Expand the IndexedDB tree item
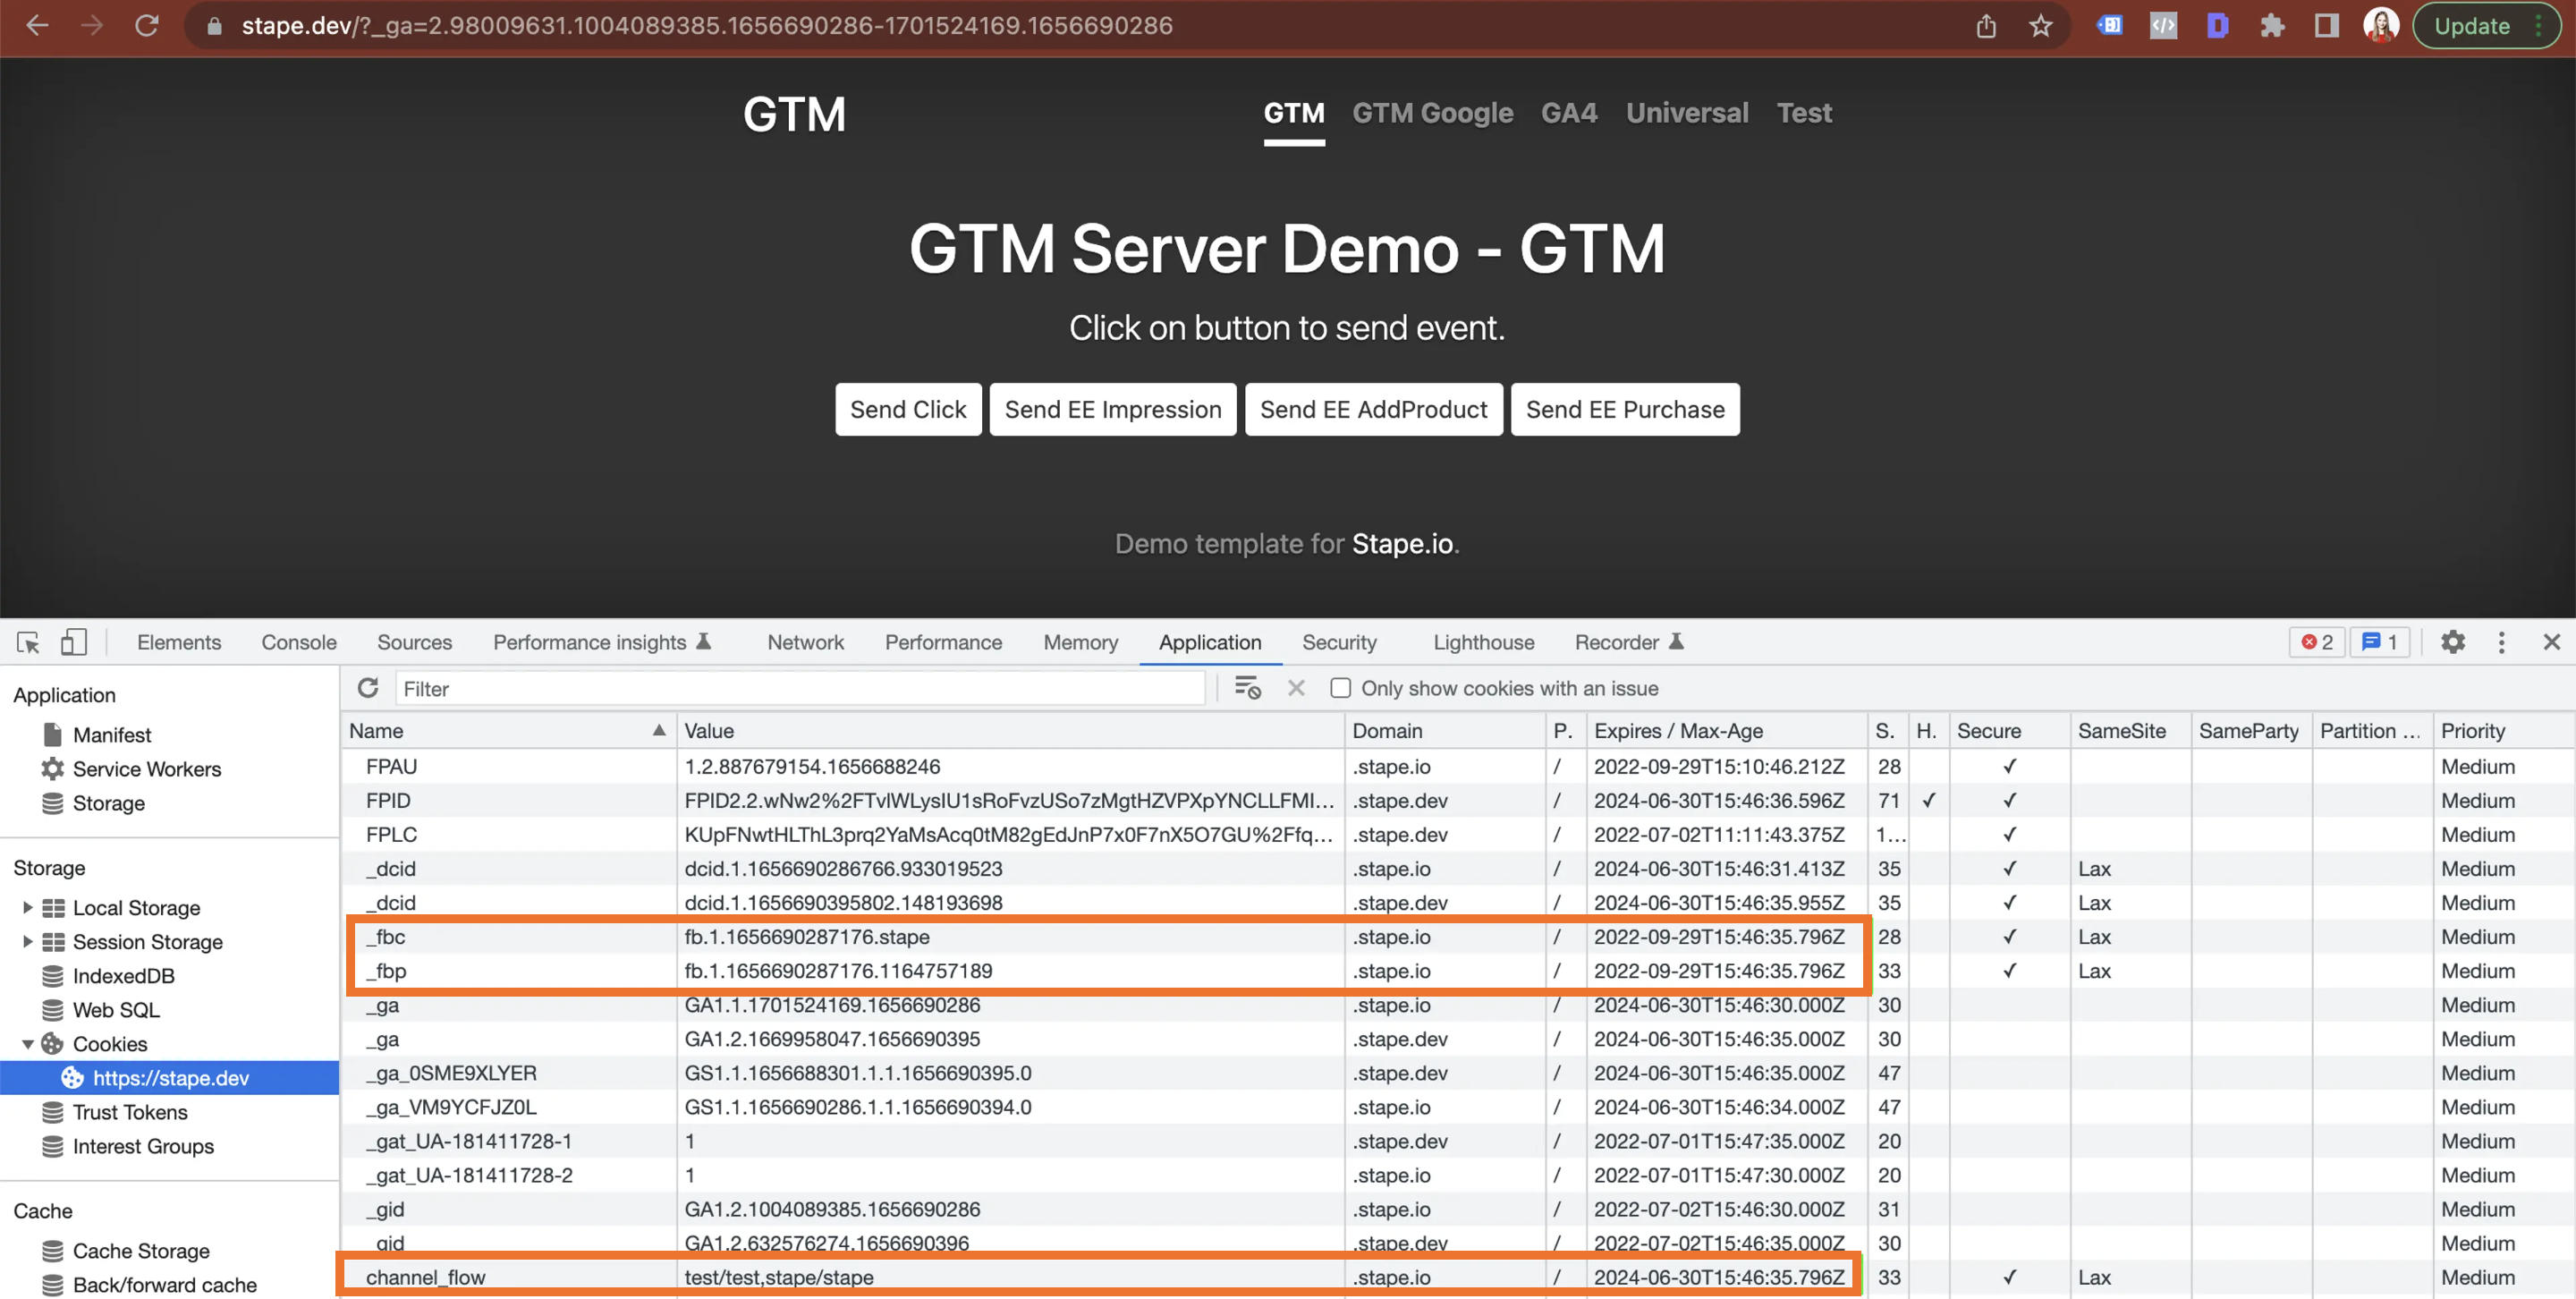2576x1299 pixels. point(27,974)
